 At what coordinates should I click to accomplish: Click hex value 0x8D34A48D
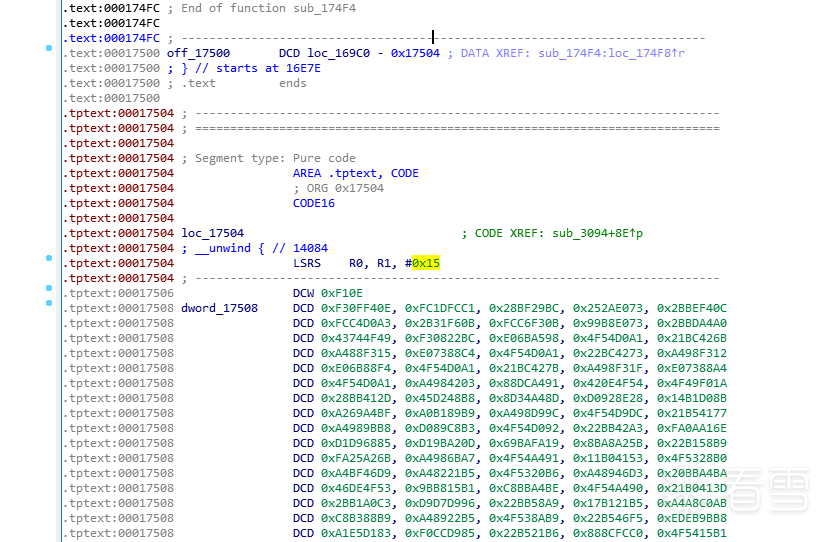pos(524,398)
